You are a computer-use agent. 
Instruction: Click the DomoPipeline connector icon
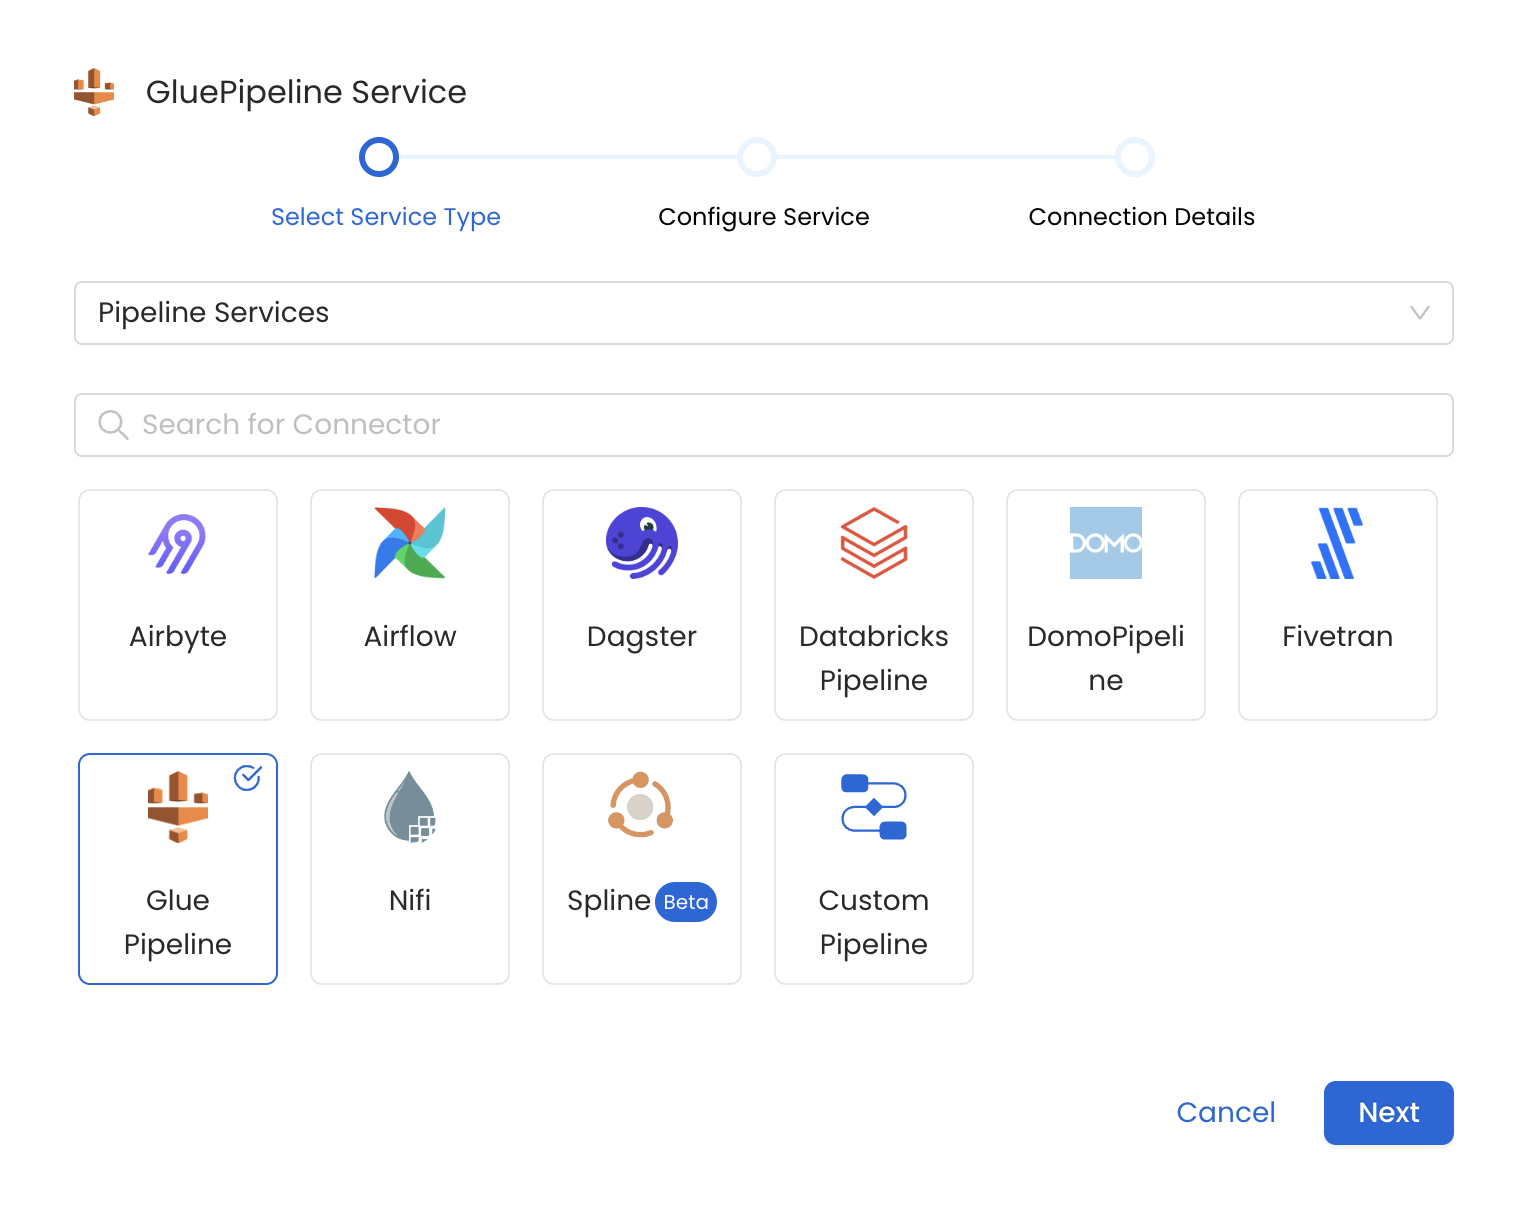[1105, 544]
